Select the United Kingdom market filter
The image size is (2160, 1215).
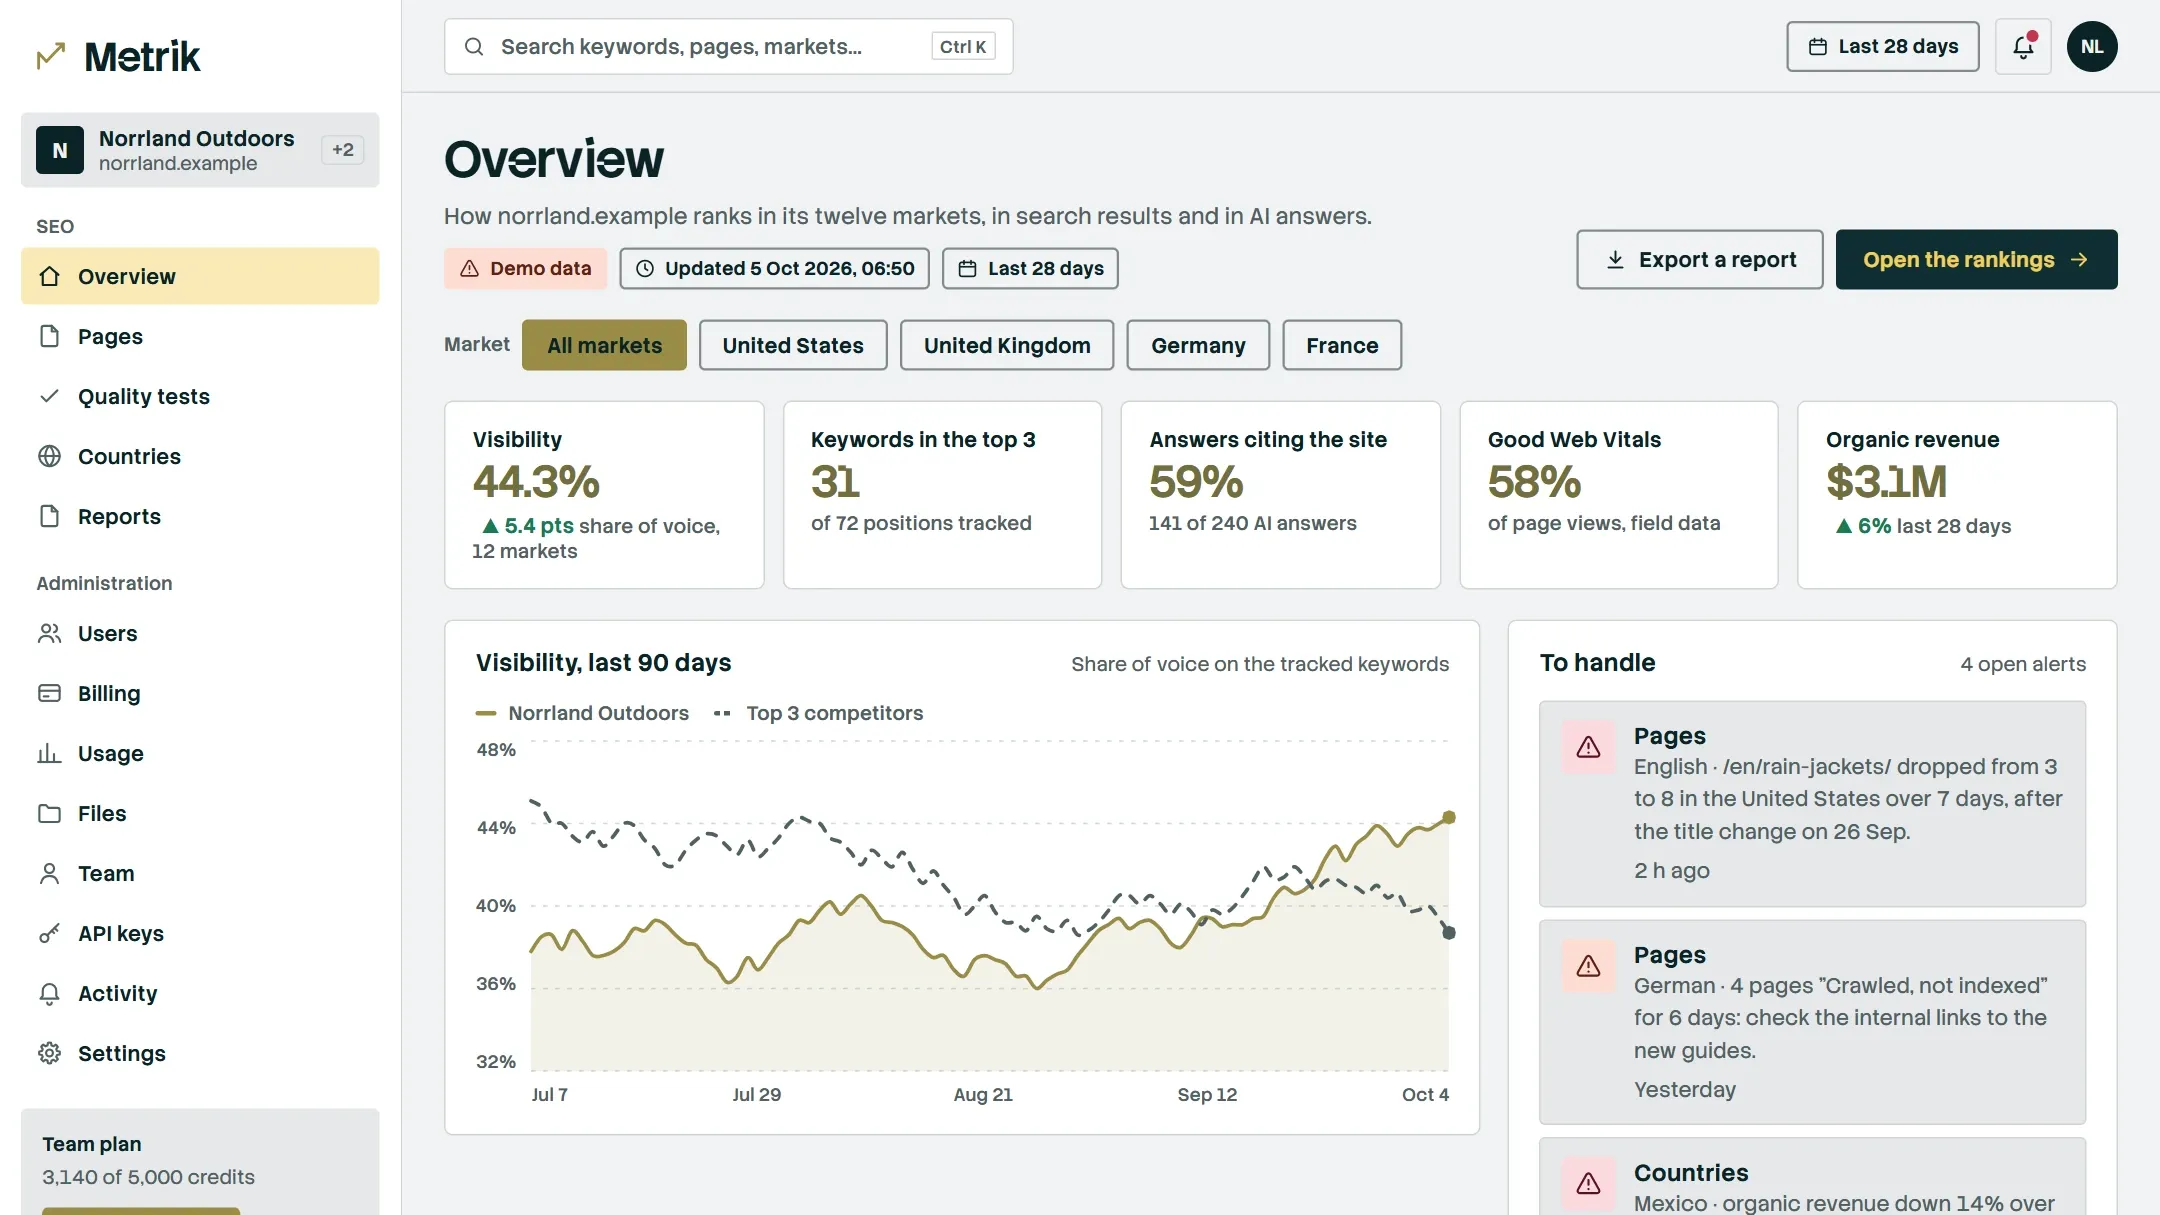[1007, 345]
